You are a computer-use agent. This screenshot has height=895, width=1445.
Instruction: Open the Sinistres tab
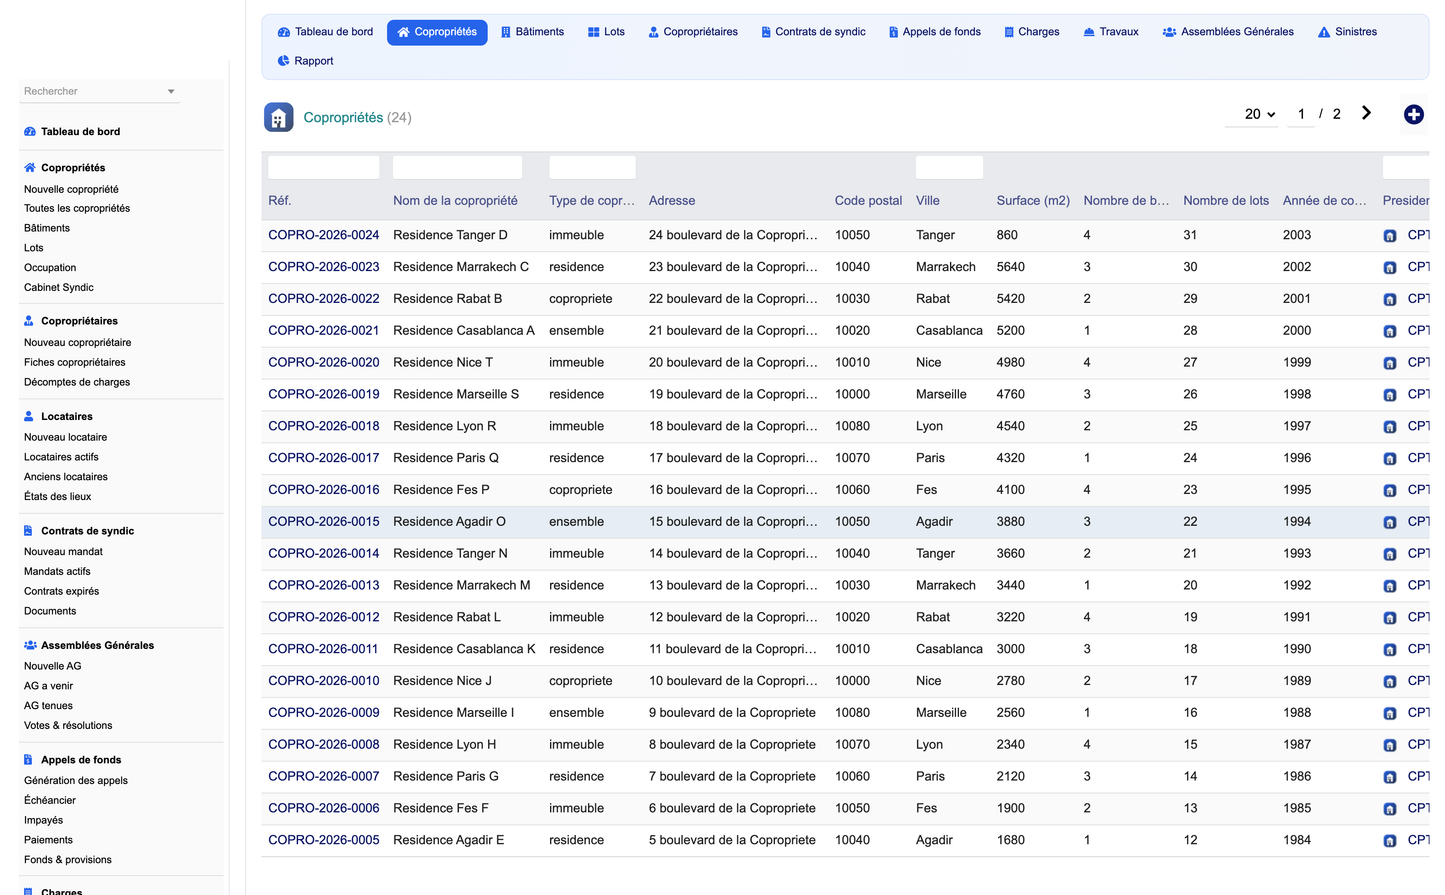click(1347, 32)
